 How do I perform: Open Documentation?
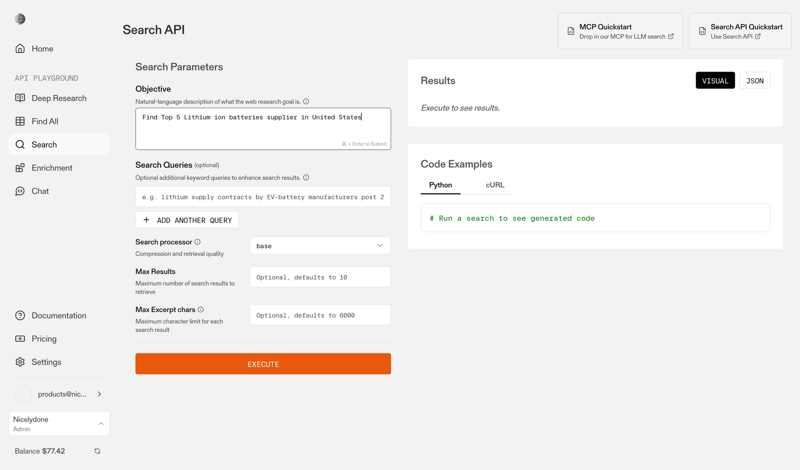click(59, 315)
